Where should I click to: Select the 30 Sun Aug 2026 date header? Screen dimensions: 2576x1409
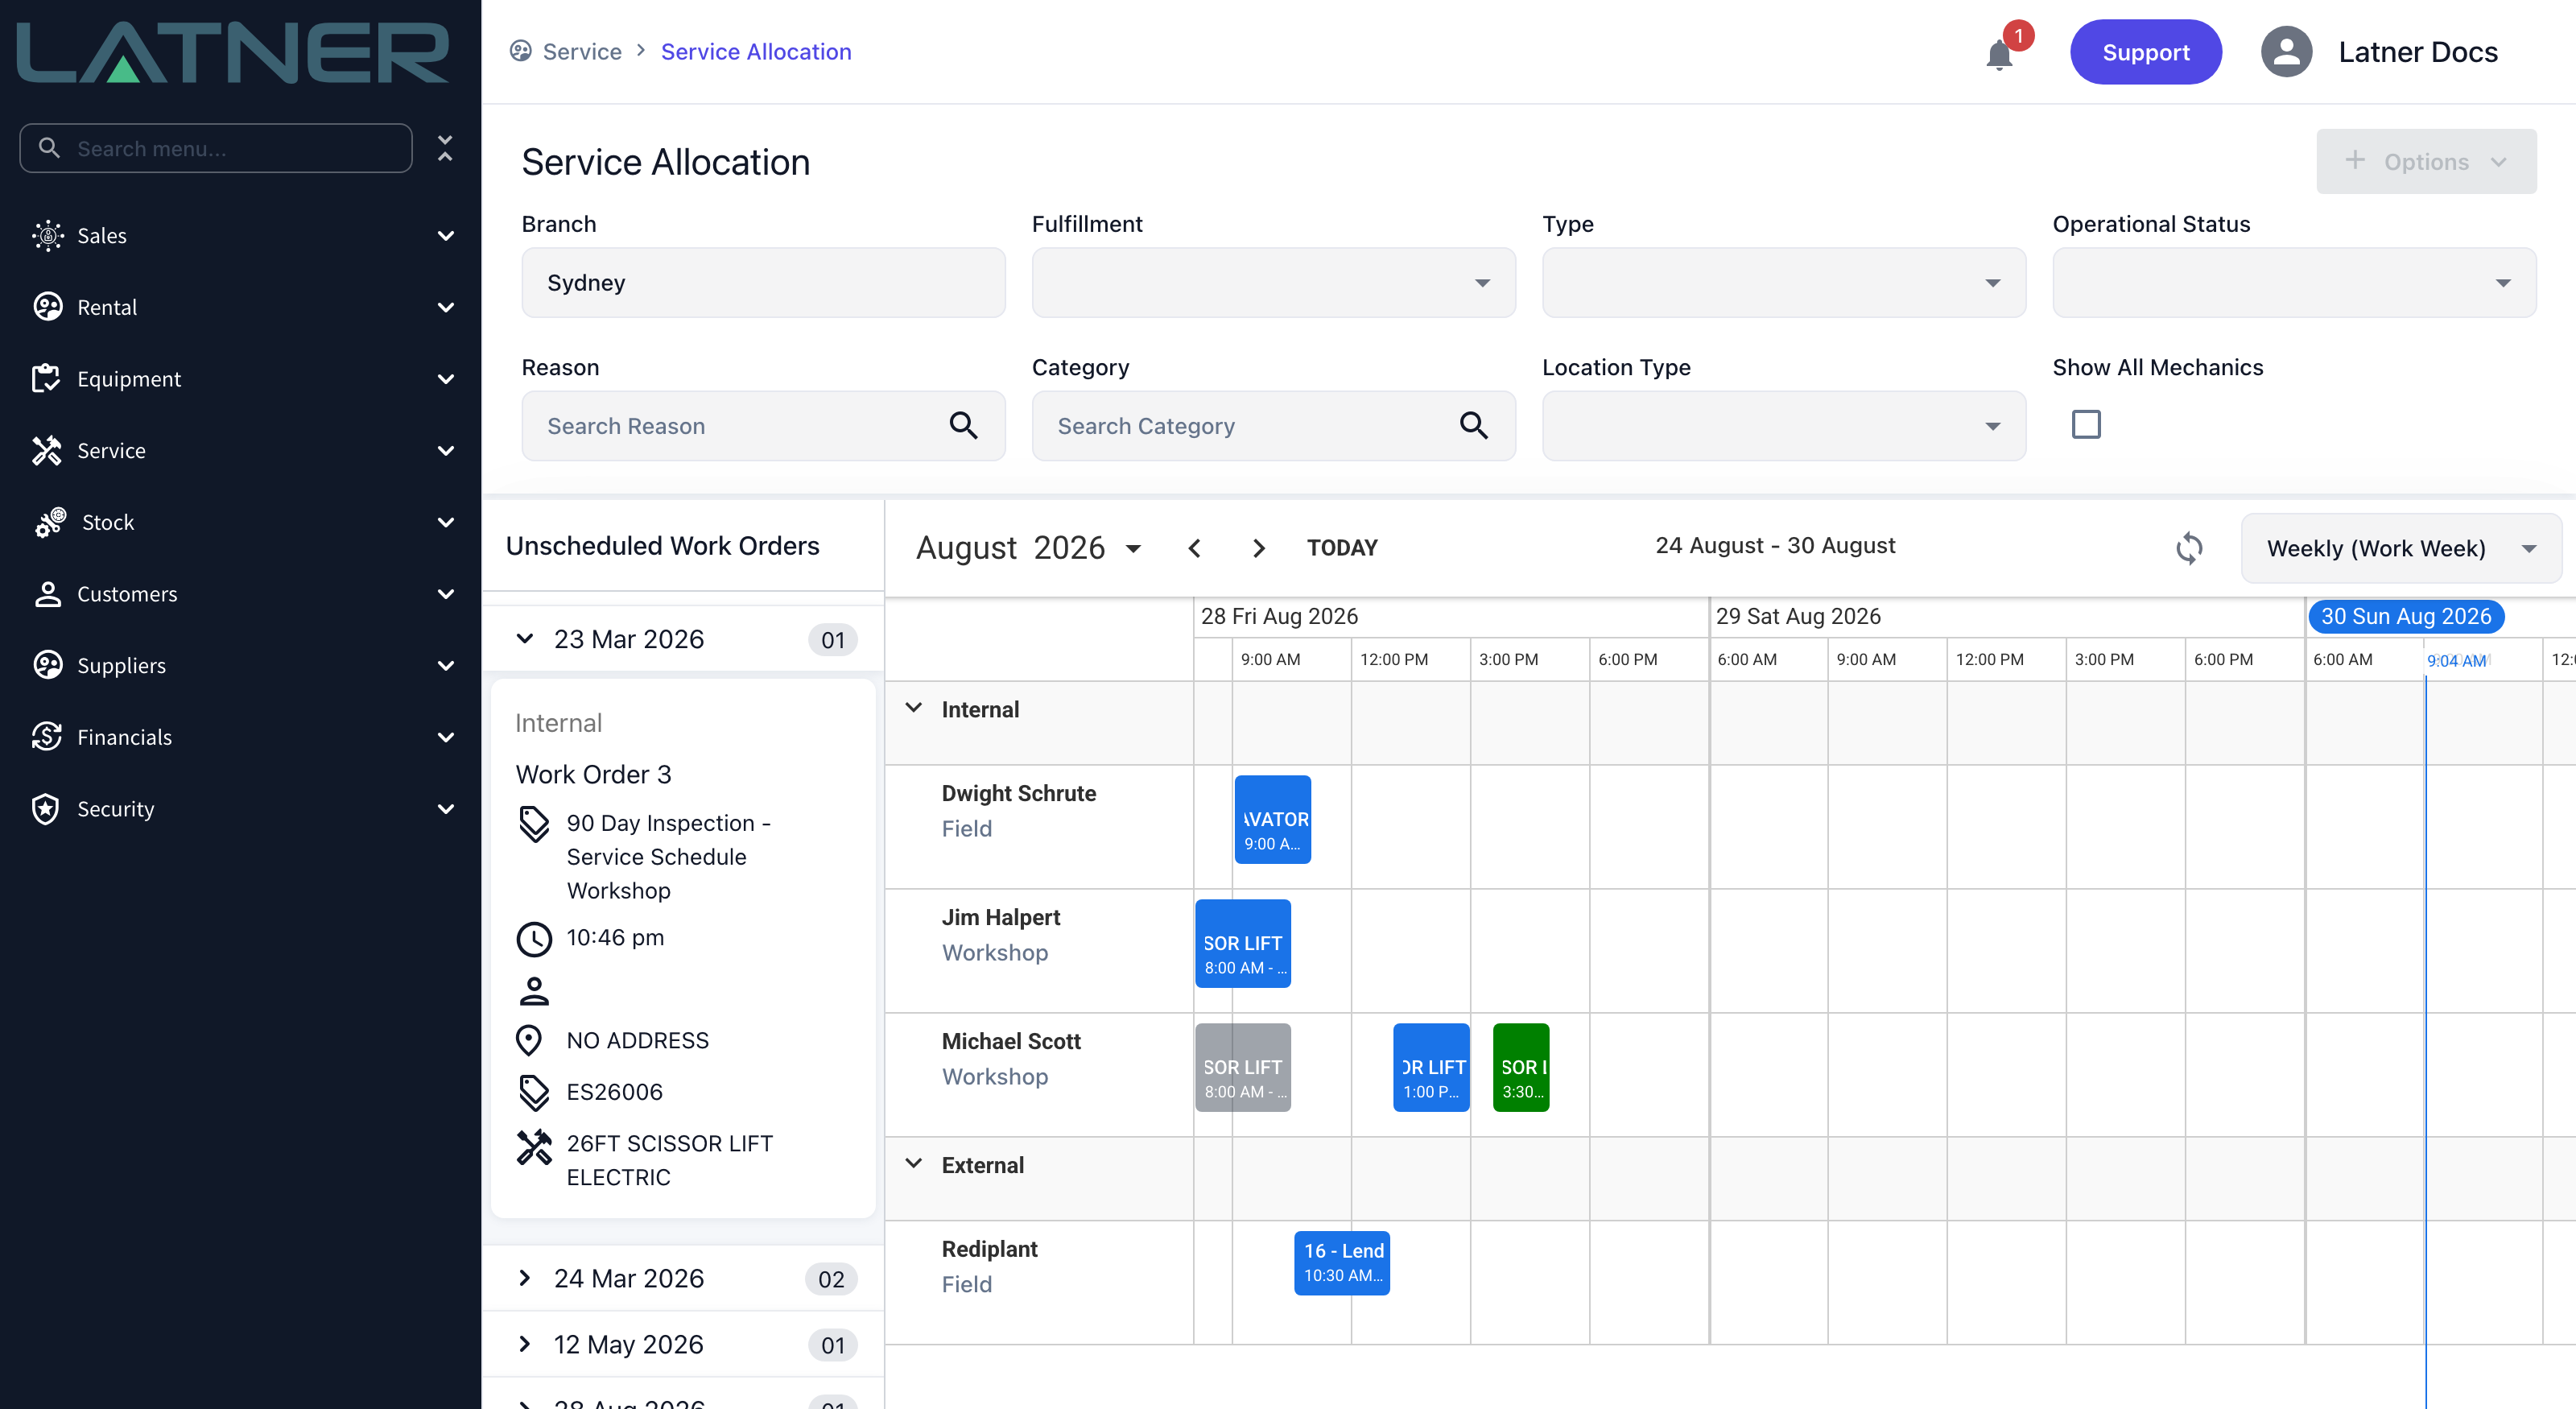coord(2405,616)
